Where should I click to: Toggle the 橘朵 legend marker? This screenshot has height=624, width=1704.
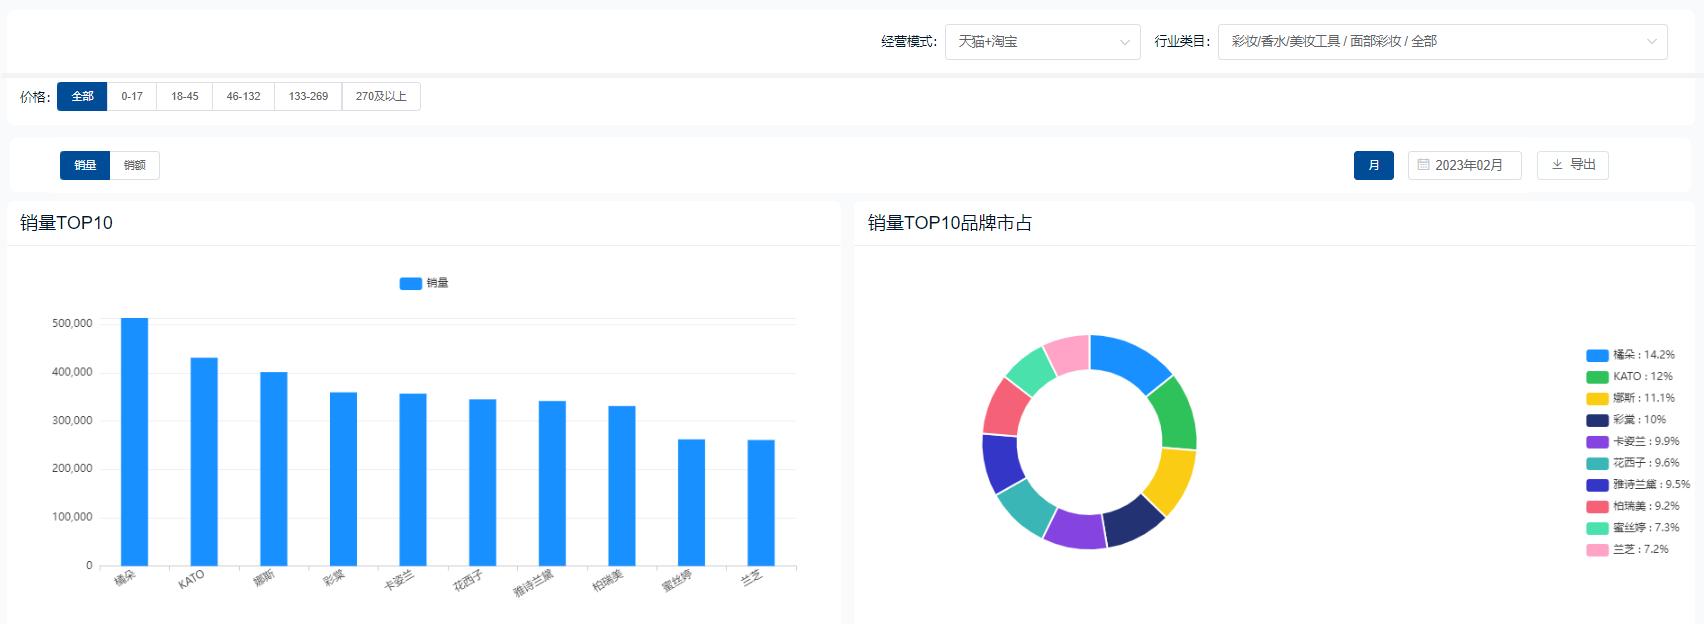(1597, 355)
